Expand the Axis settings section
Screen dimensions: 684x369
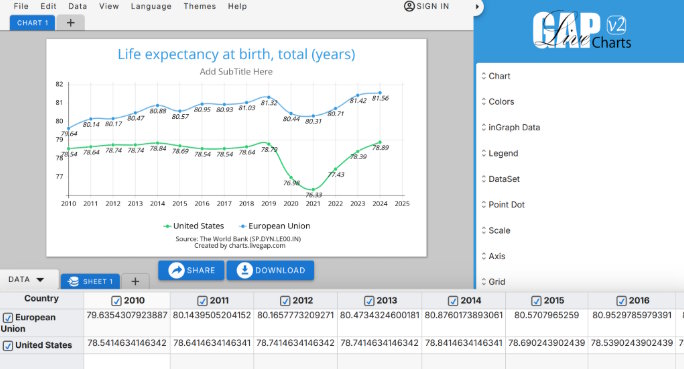pos(493,256)
